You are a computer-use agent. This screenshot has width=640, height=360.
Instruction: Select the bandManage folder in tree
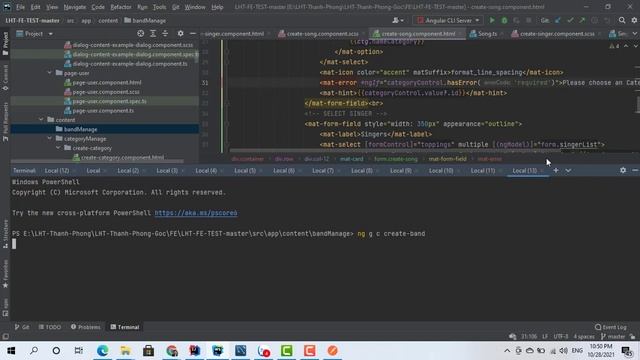tap(80, 129)
